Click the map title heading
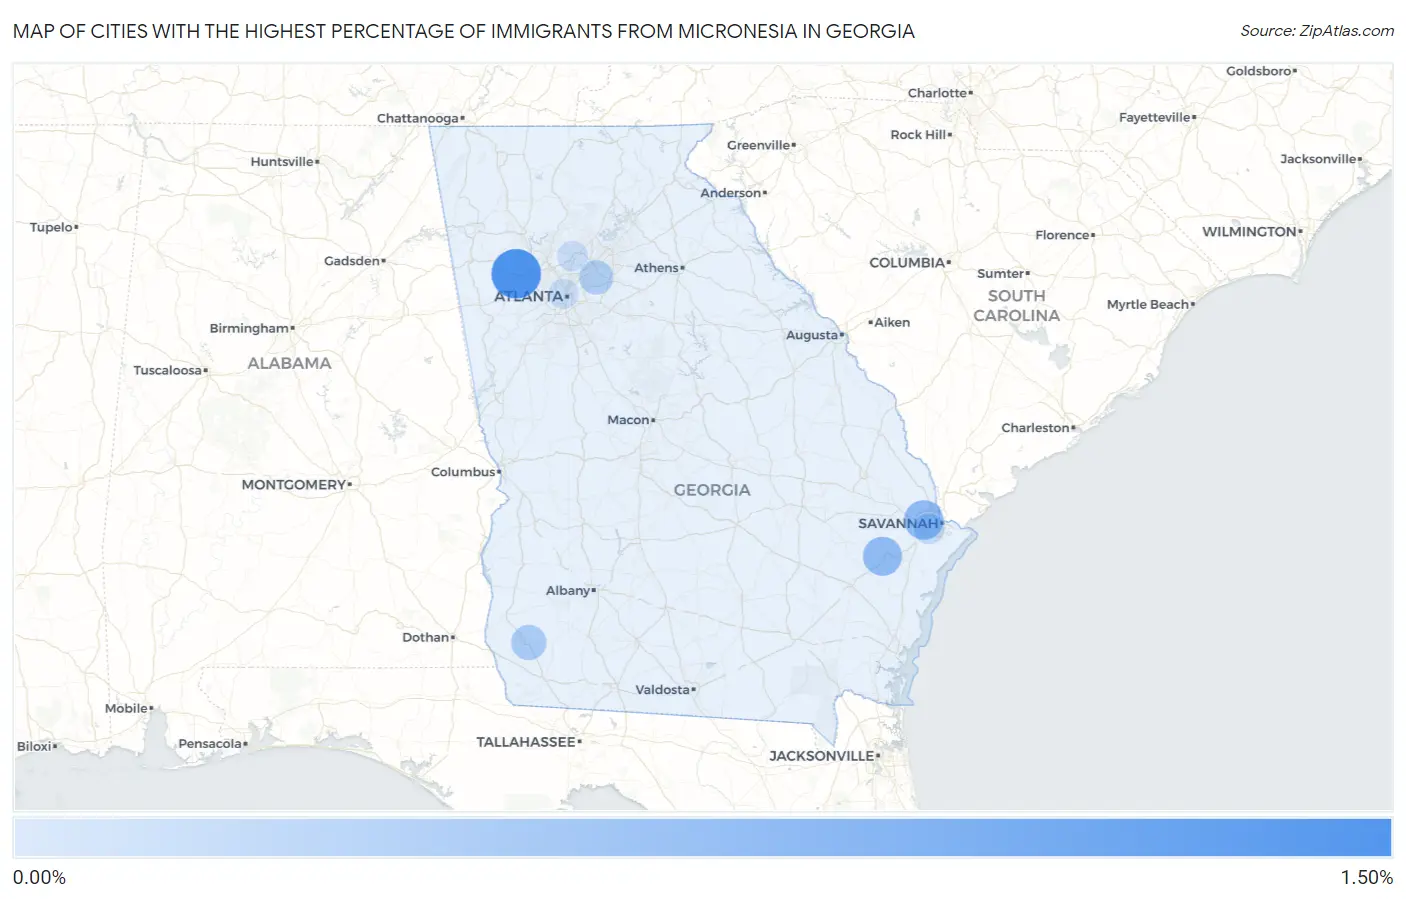Viewport: 1406px width, 899px height. (x=464, y=31)
